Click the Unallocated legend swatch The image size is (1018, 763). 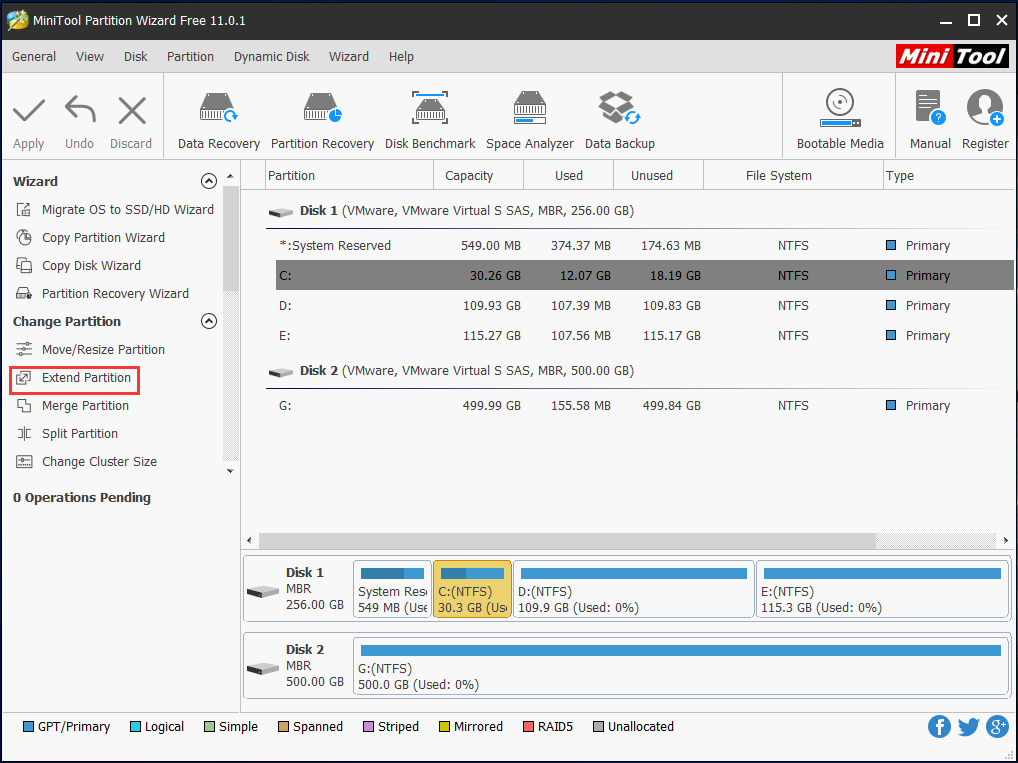(598, 727)
